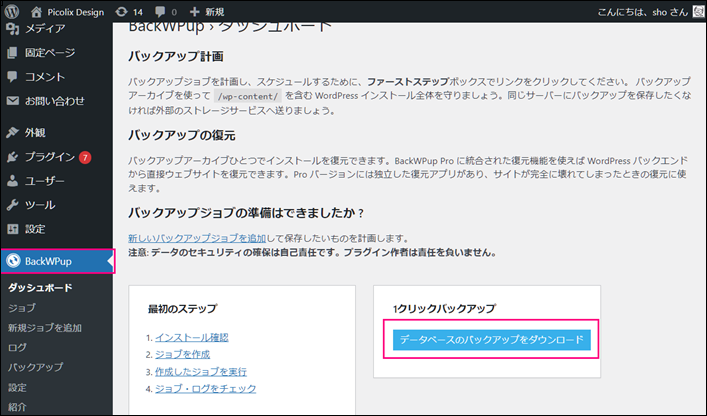The height and width of the screenshot is (416, 707).
Task: Open the Picolix Design site home icon
Action: (36, 12)
